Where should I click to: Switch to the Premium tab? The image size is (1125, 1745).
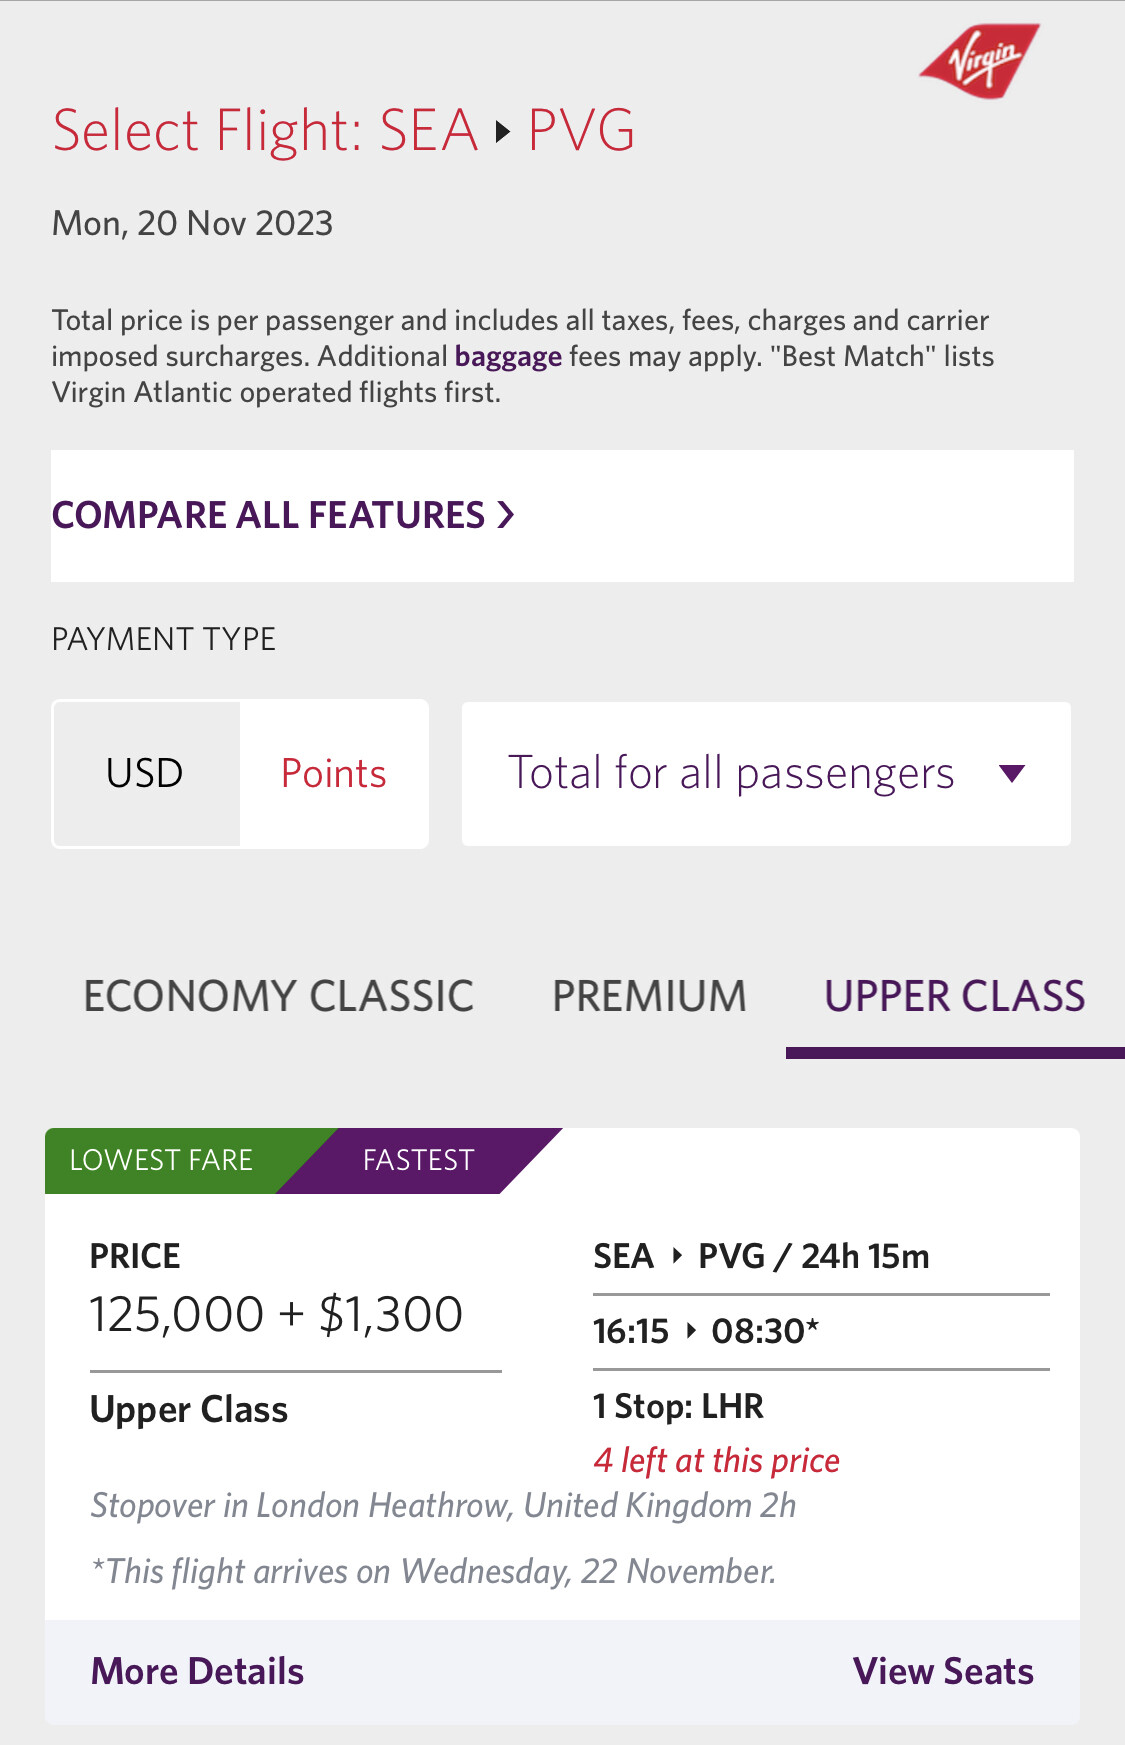(x=650, y=996)
